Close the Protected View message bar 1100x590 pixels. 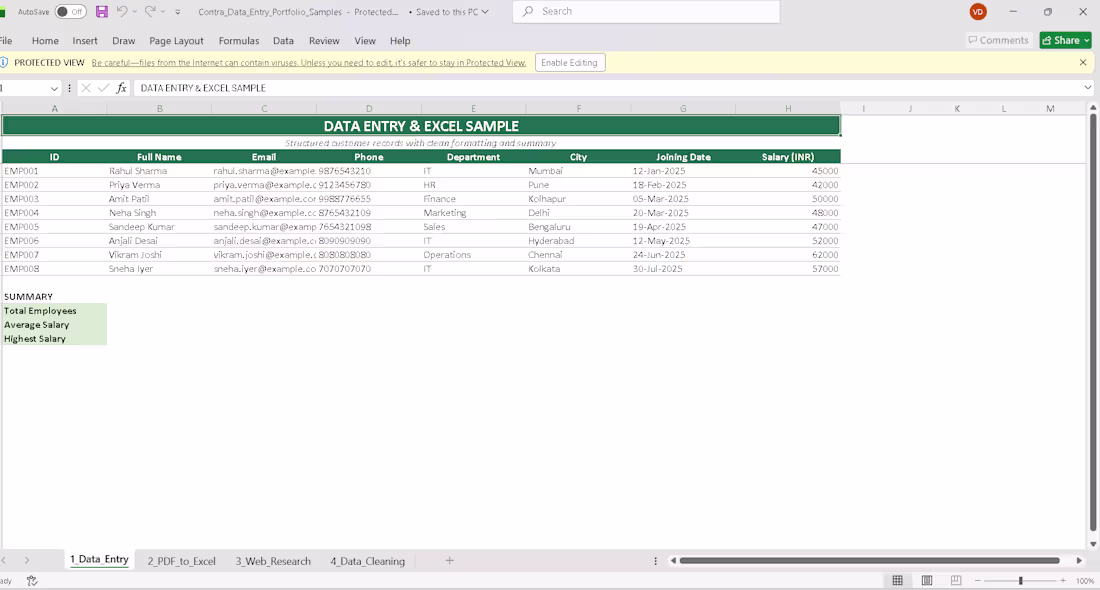coord(1083,62)
